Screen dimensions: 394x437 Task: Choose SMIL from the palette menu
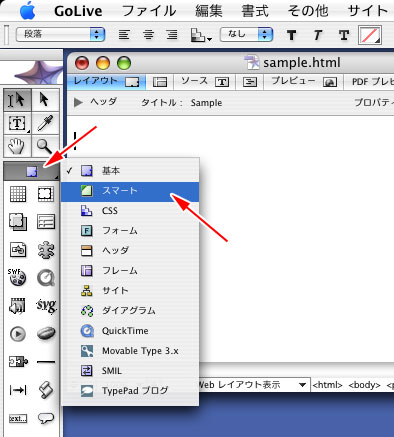(130, 371)
